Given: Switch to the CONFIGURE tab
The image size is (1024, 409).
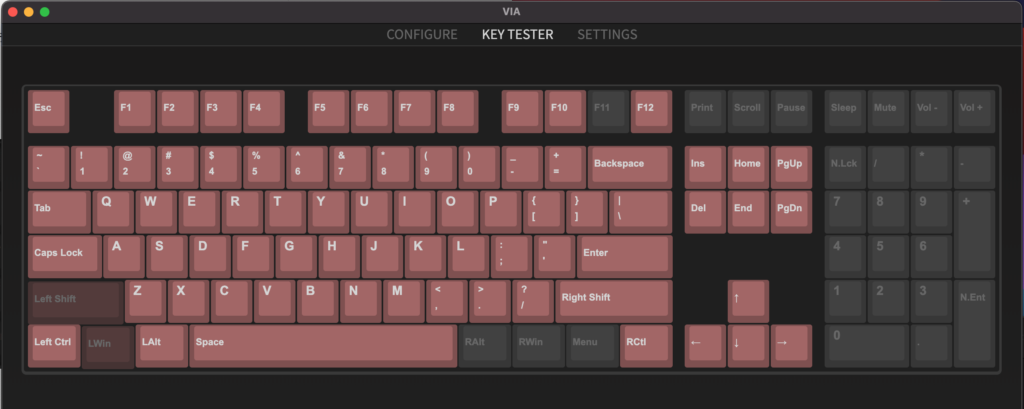Looking at the screenshot, I should coord(422,35).
